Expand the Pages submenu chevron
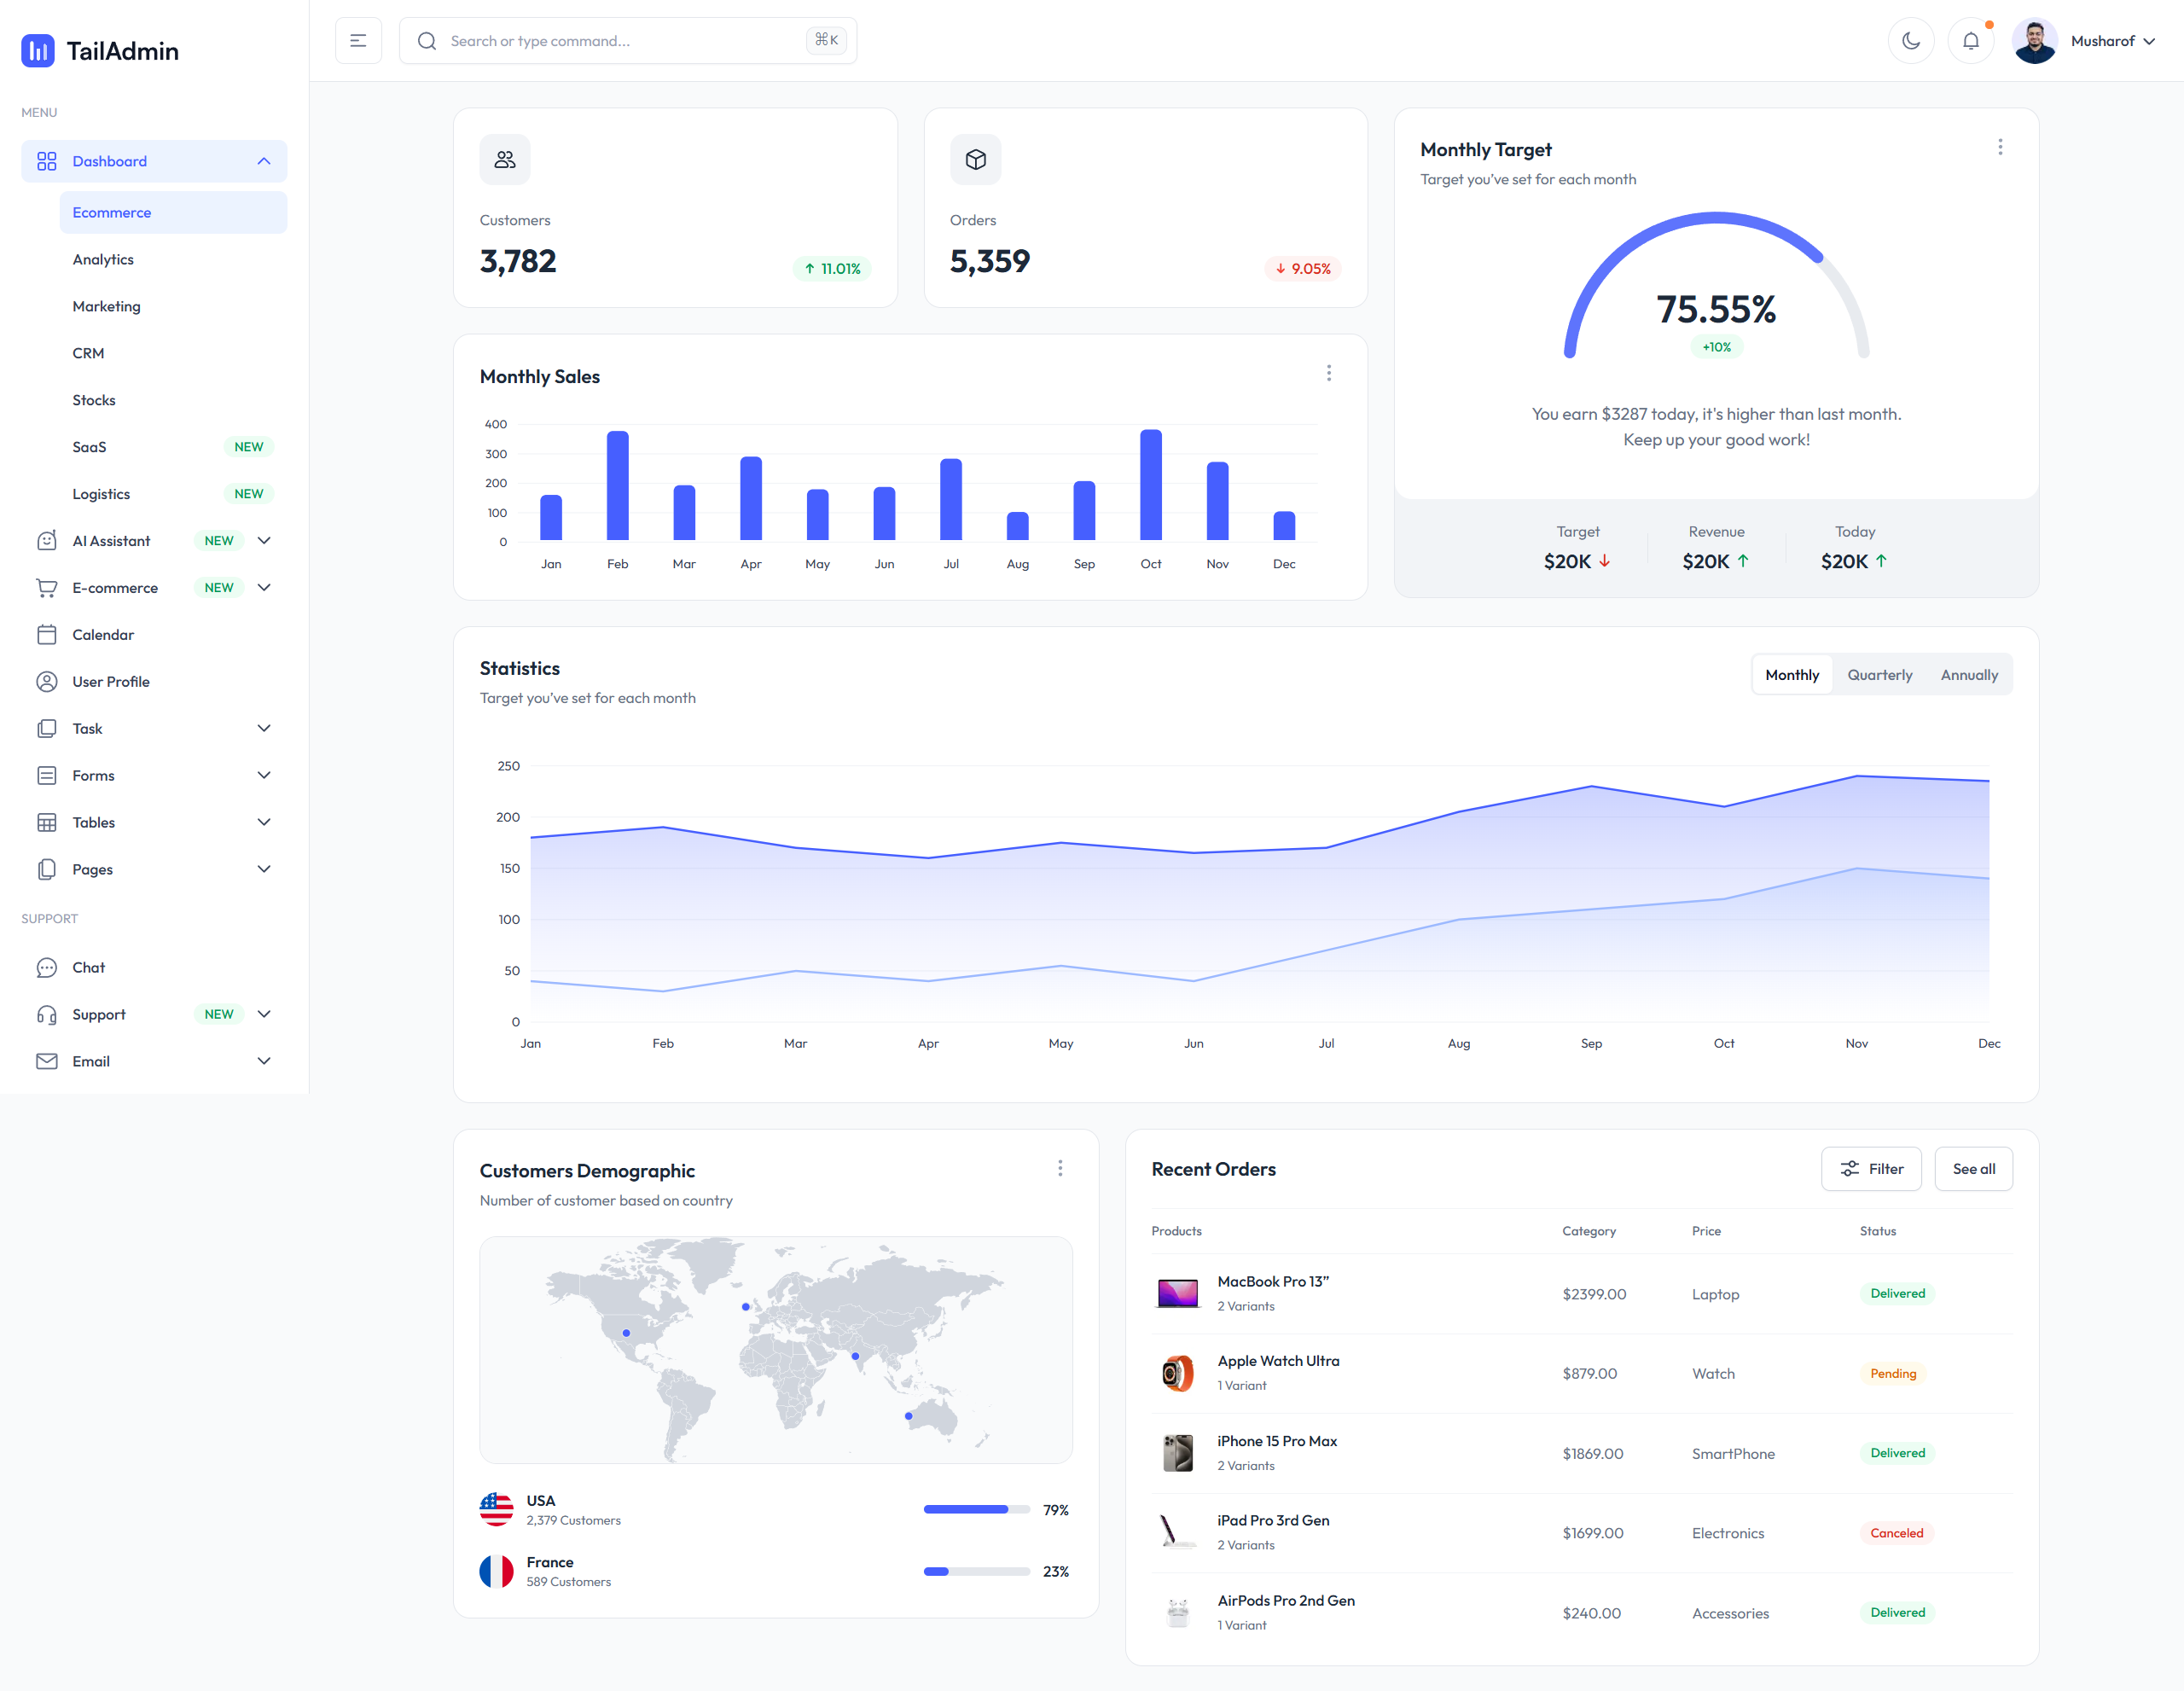Screen dimensions: 2184x1691 pos(264,870)
